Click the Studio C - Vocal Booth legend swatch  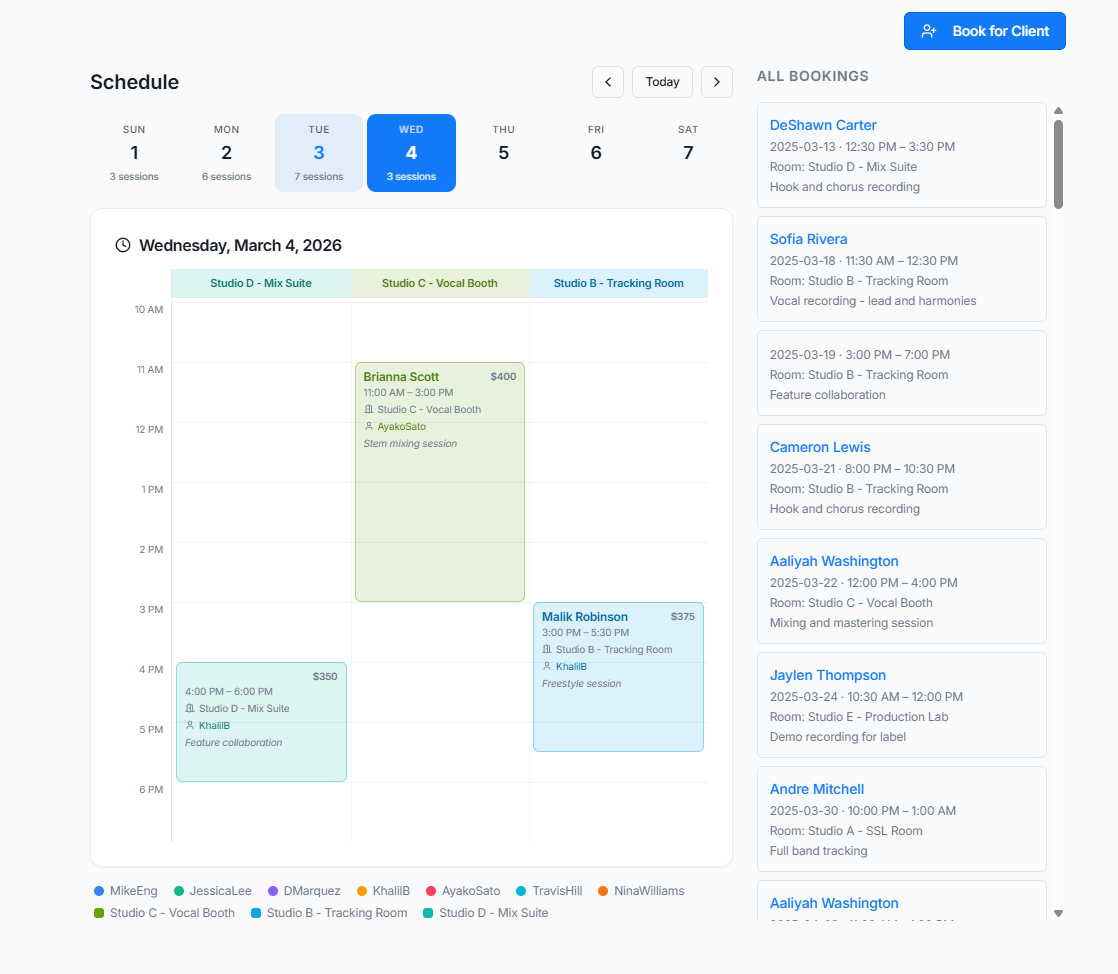(99, 913)
